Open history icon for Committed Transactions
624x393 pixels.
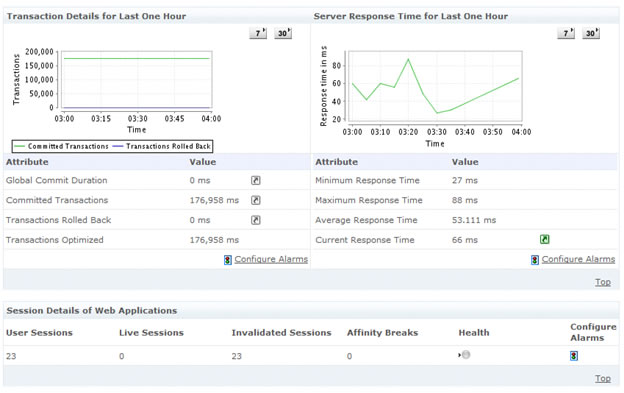(x=255, y=200)
